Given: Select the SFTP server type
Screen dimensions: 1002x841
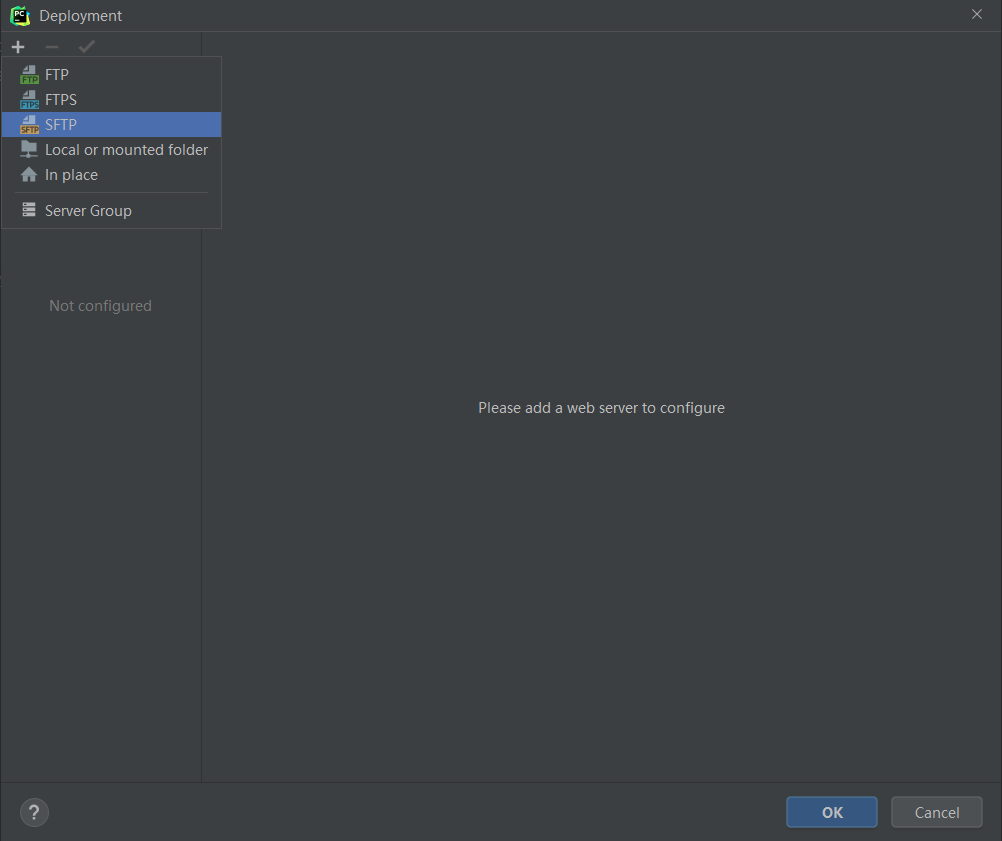Looking at the screenshot, I should [x=111, y=125].
